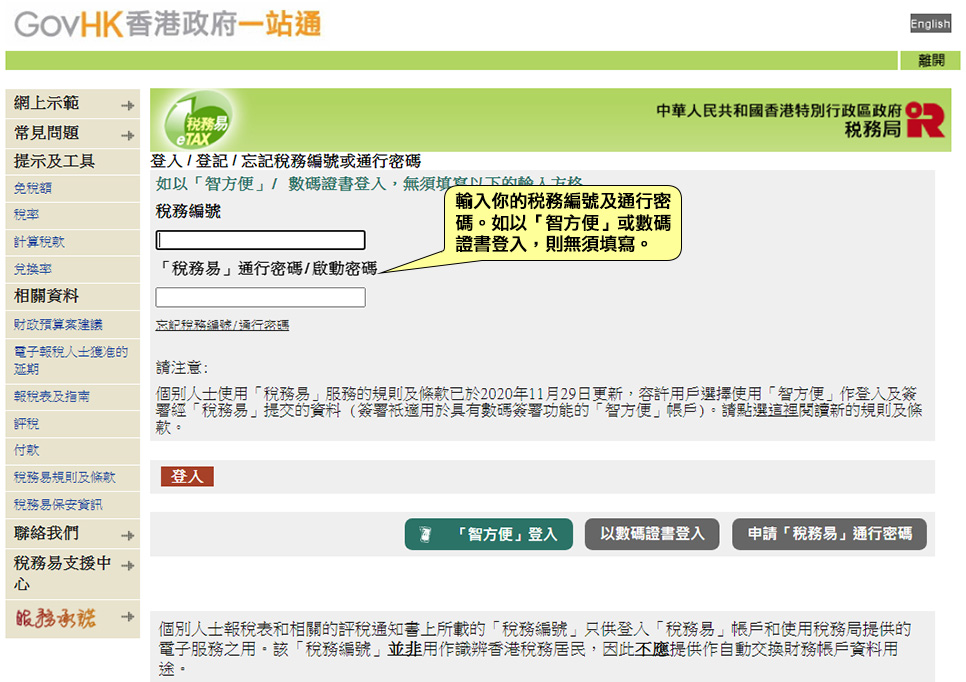Viewport: 966px width, 682px height.
Task: Click the 登入/登記/忘記税務編號或通行密碼 heading
Action: click(x=286, y=161)
